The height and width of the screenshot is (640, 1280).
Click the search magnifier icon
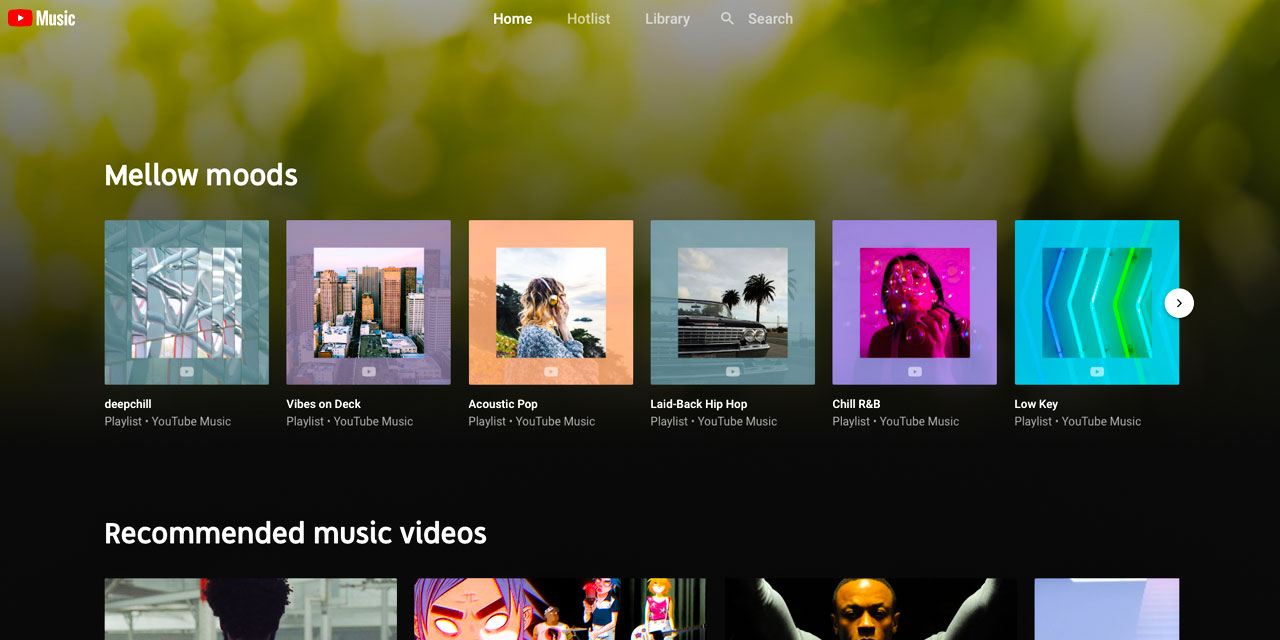click(x=727, y=19)
